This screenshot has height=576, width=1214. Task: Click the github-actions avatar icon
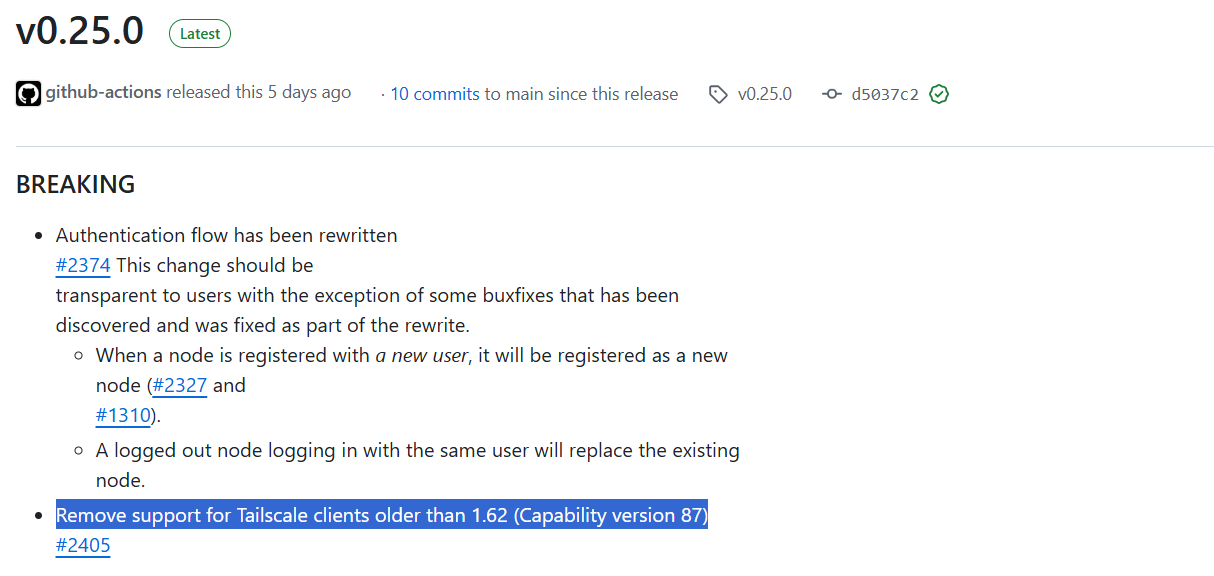point(28,94)
